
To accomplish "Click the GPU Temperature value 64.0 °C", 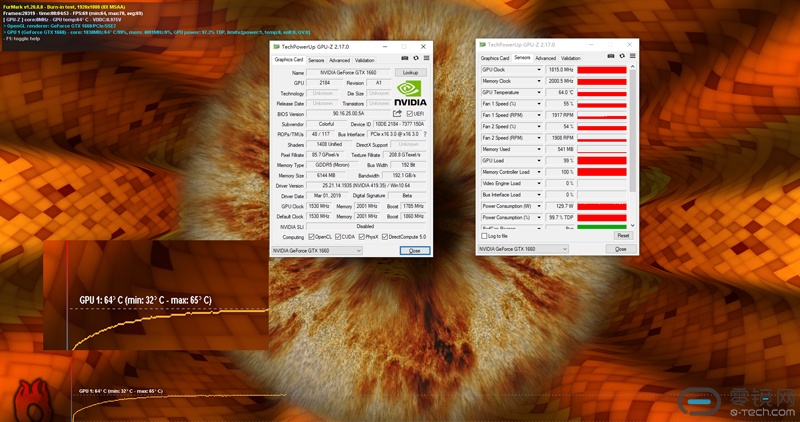I will (560, 92).
